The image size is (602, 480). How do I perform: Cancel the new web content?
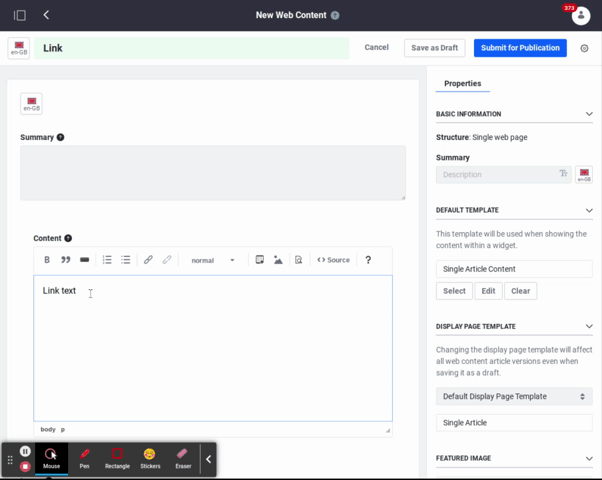tap(376, 47)
